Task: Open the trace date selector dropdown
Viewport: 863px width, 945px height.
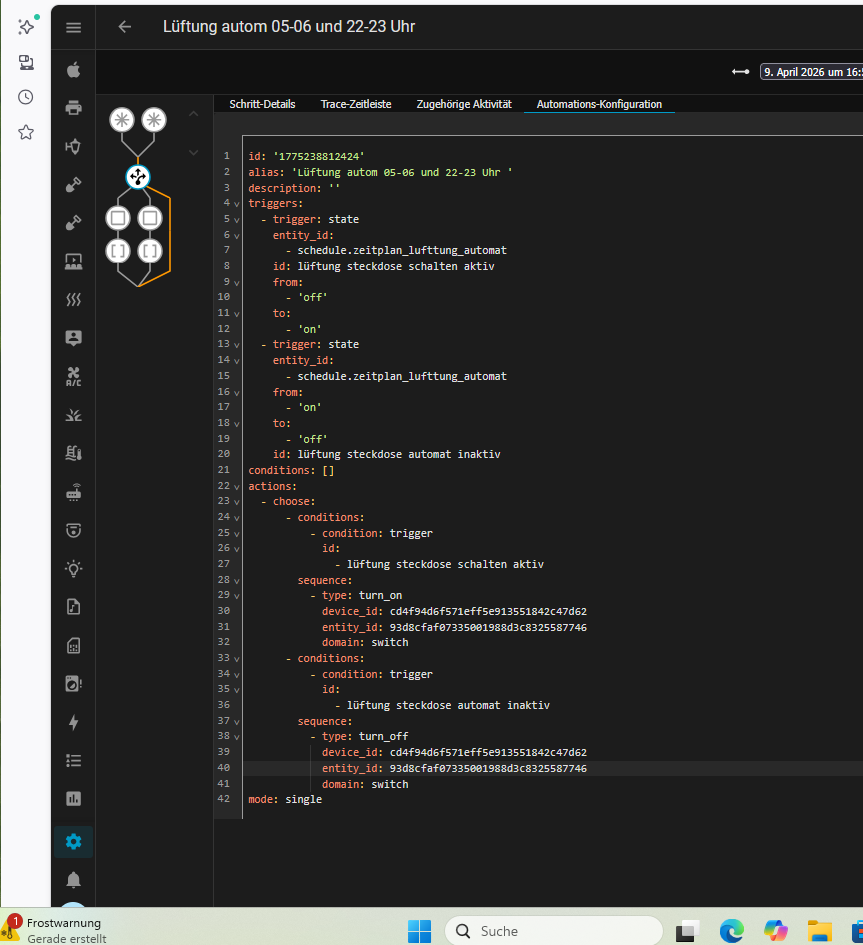Action: [810, 71]
